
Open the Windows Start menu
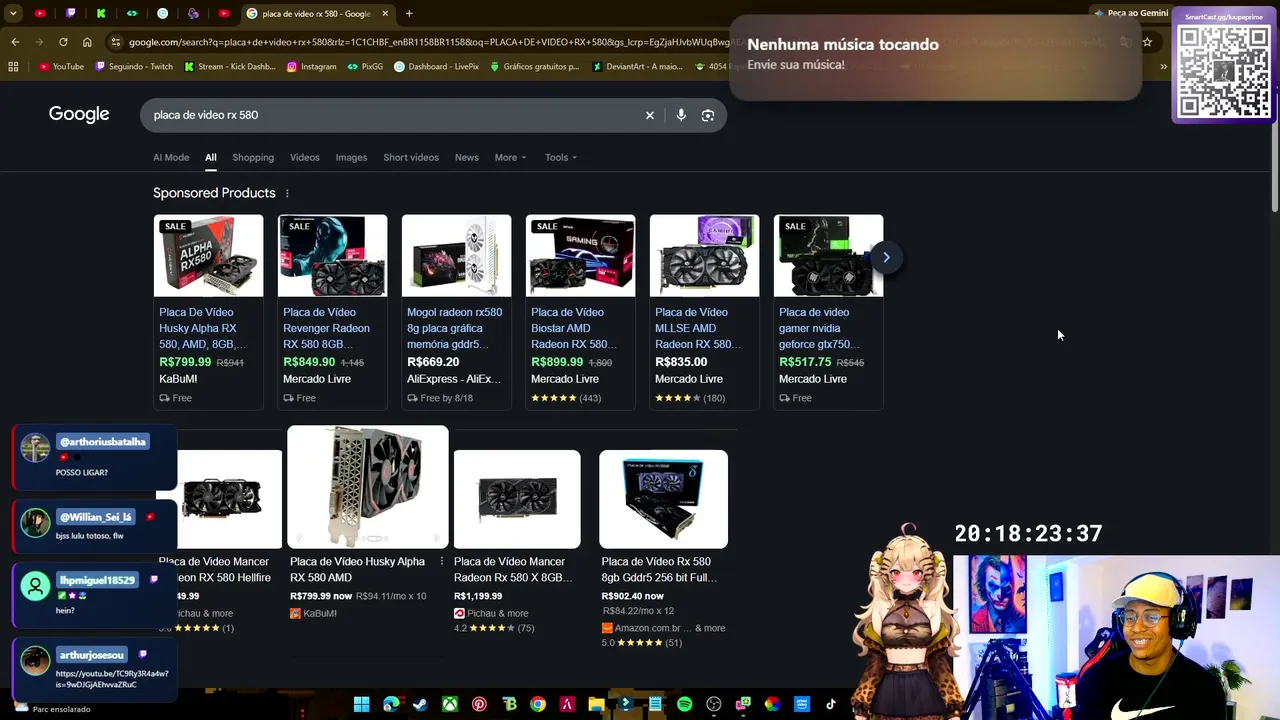tap(361, 704)
